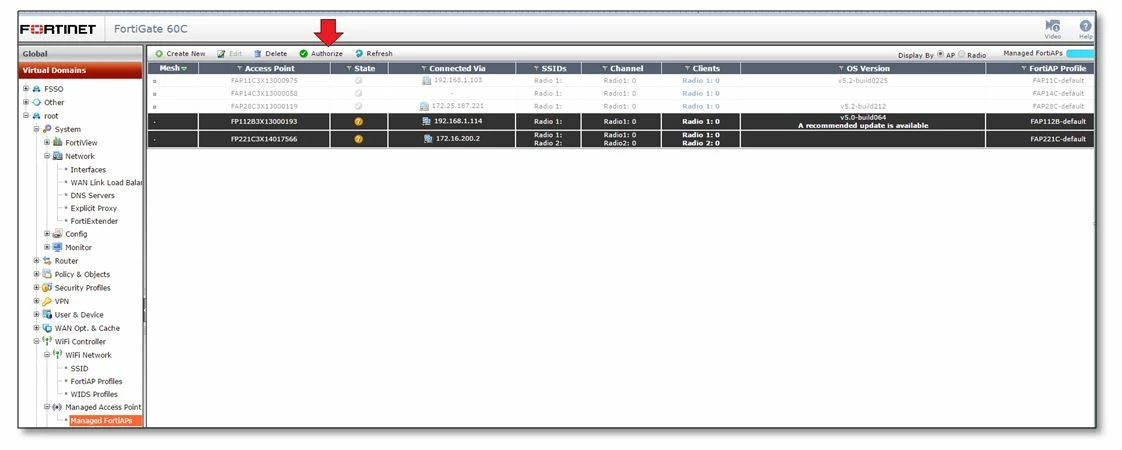Image resolution: width=1122 pixels, height=450 pixels.
Task: Click the grayed Edit button
Action: pos(230,54)
